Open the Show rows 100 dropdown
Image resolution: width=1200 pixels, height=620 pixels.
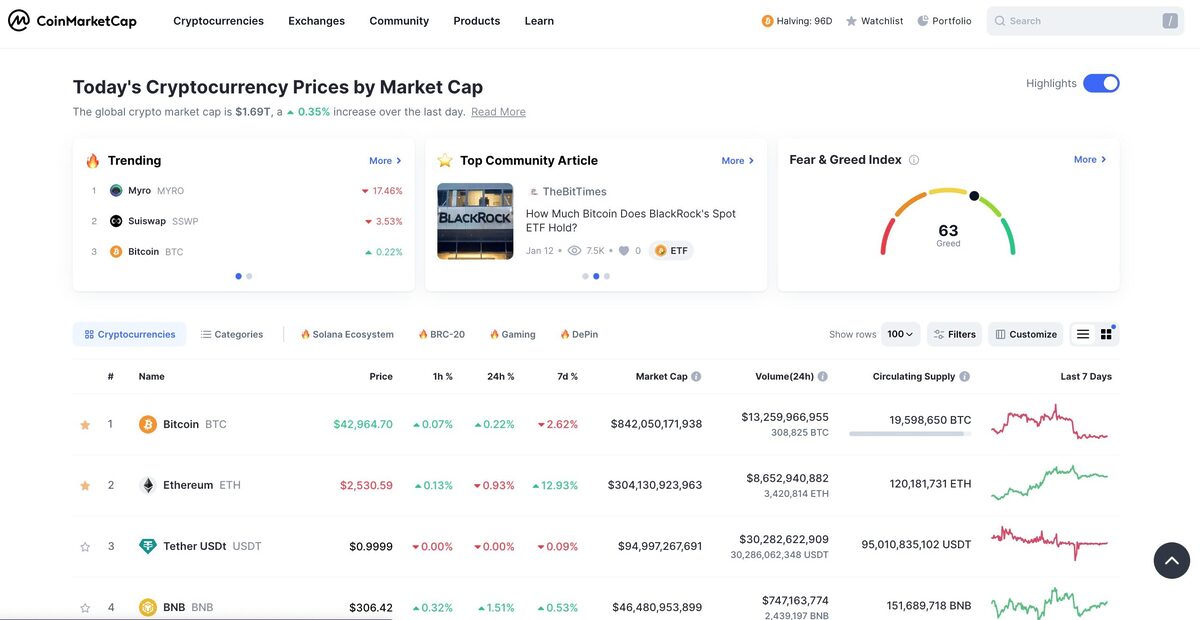[900, 334]
